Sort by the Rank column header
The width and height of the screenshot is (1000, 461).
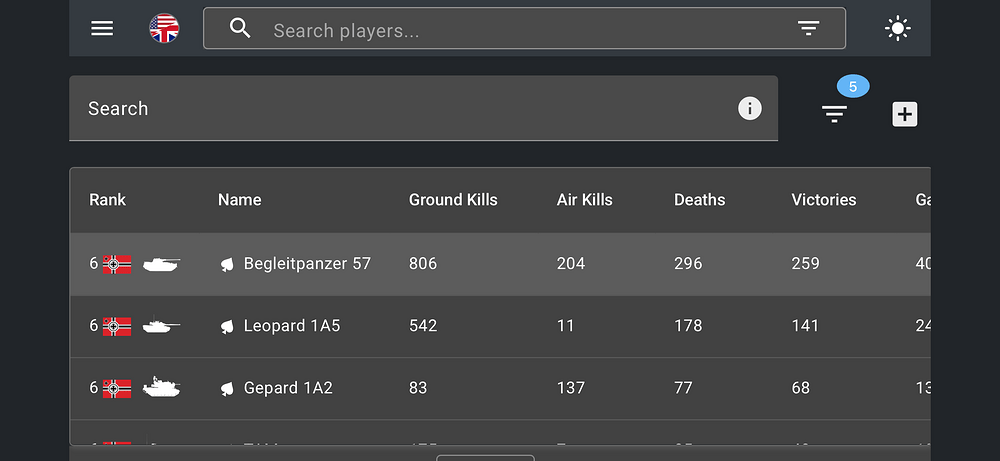tap(108, 200)
